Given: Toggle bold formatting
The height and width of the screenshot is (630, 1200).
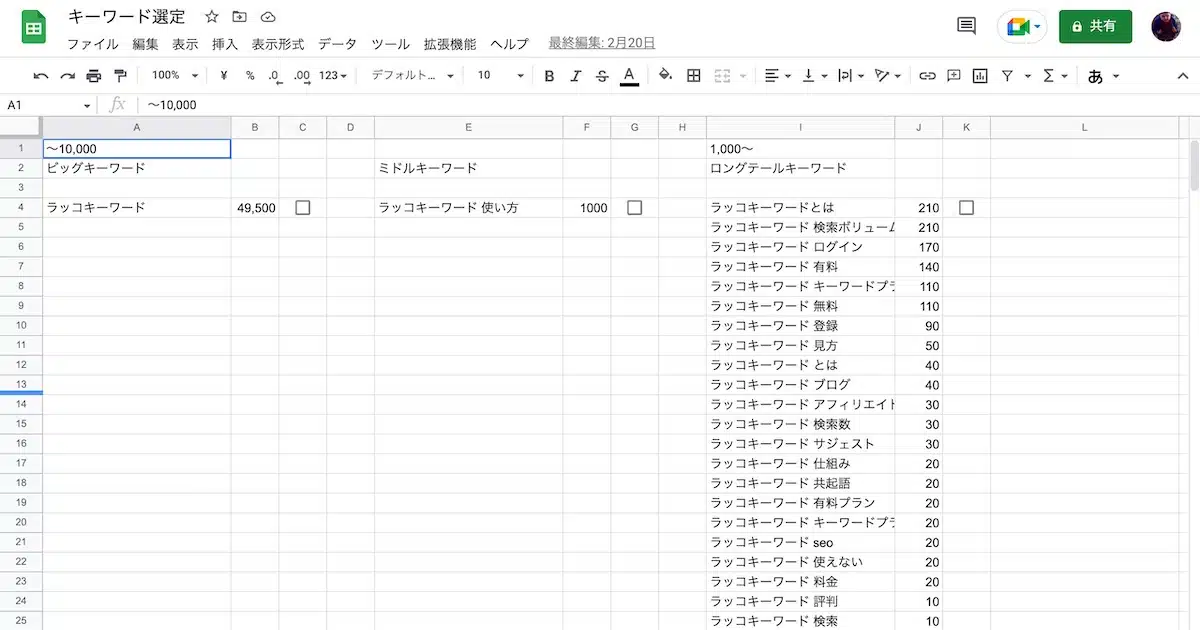Looking at the screenshot, I should pos(549,76).
